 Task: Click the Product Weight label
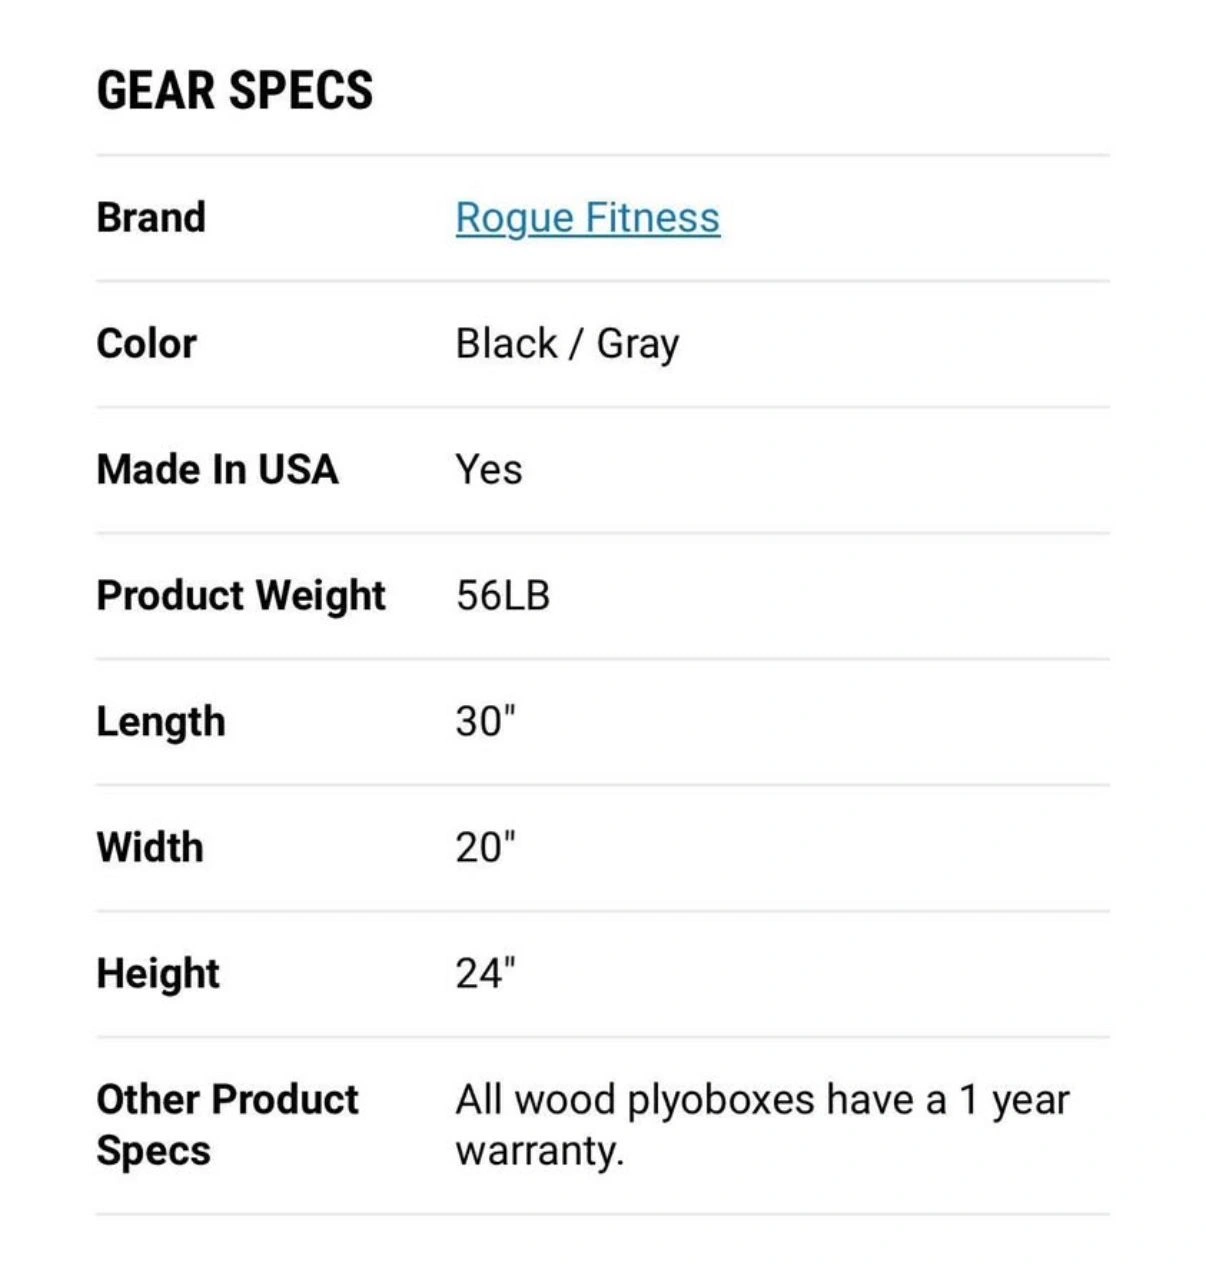pos(240,595)
